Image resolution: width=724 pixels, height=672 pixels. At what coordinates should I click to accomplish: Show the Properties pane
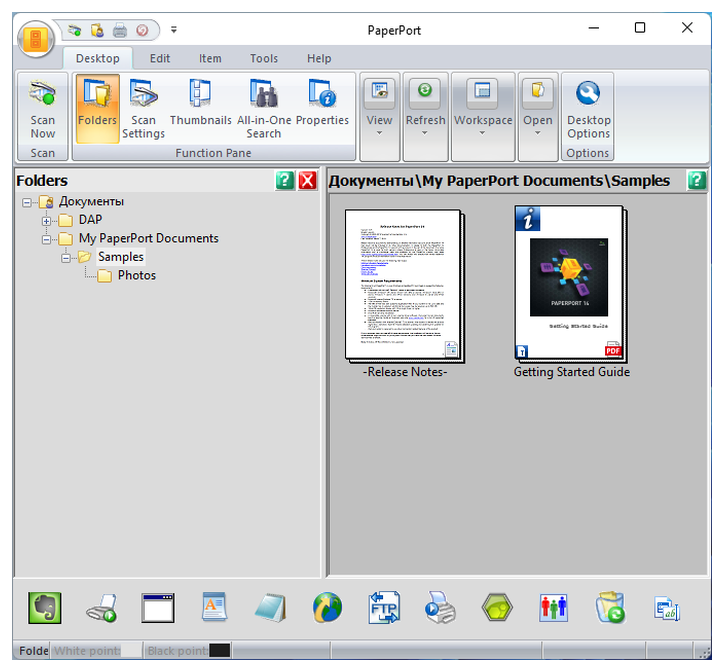[x=322, y=109]
